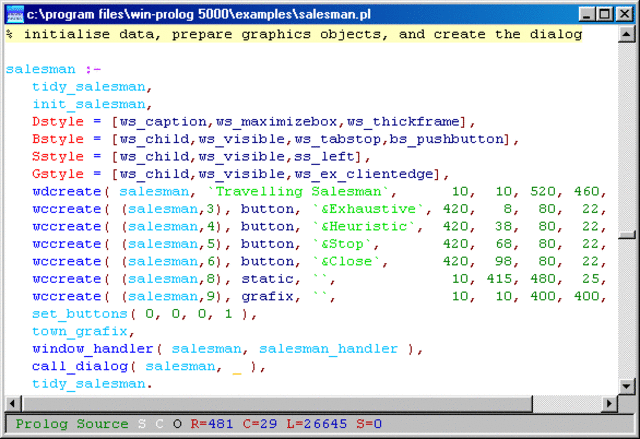
Task: Click 'ws_ex_clientedge' in the Gstyle list
Action: (364, 174)
